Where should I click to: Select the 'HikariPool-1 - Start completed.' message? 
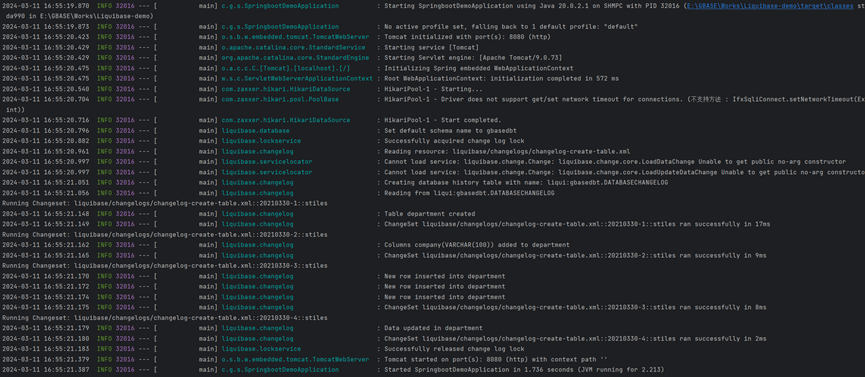442,120
